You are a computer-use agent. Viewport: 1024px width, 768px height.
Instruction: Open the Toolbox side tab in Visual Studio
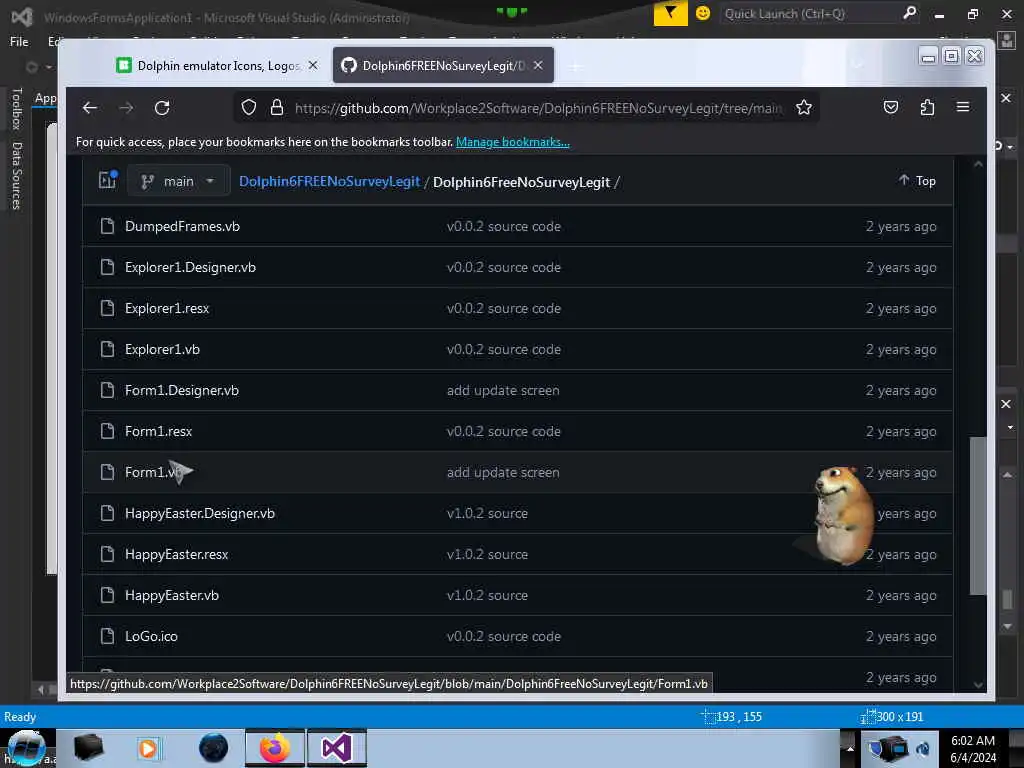(17, 109)
